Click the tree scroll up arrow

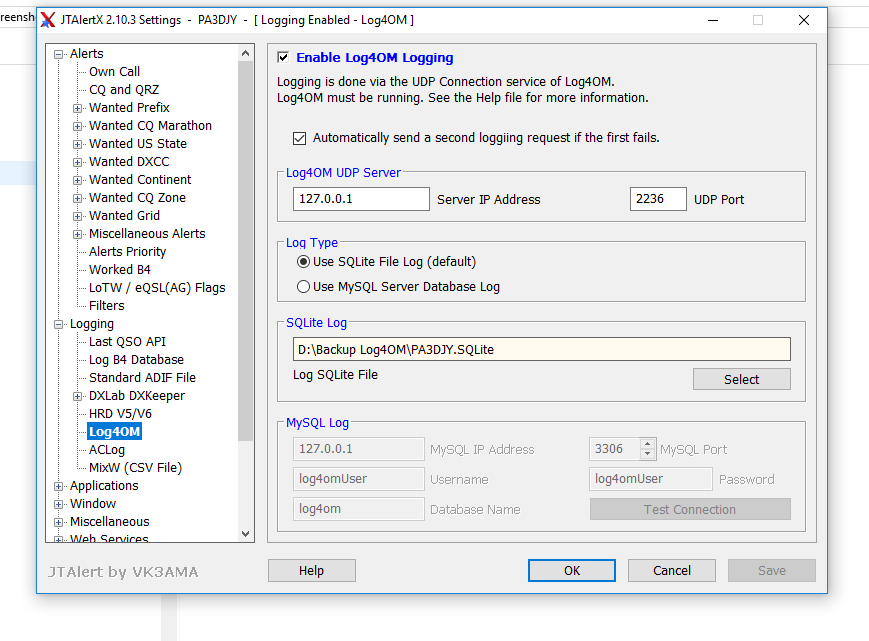coord(246,53)
